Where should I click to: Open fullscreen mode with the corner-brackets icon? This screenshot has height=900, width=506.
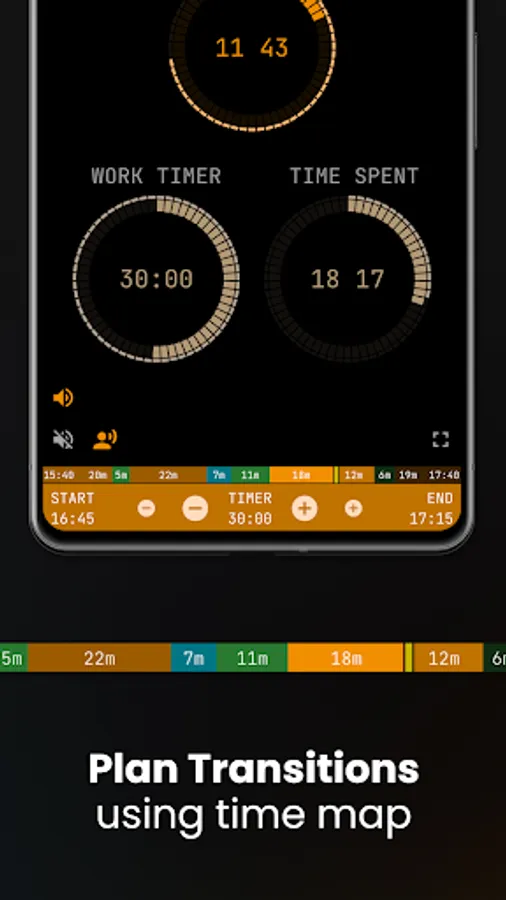[441, 440]
